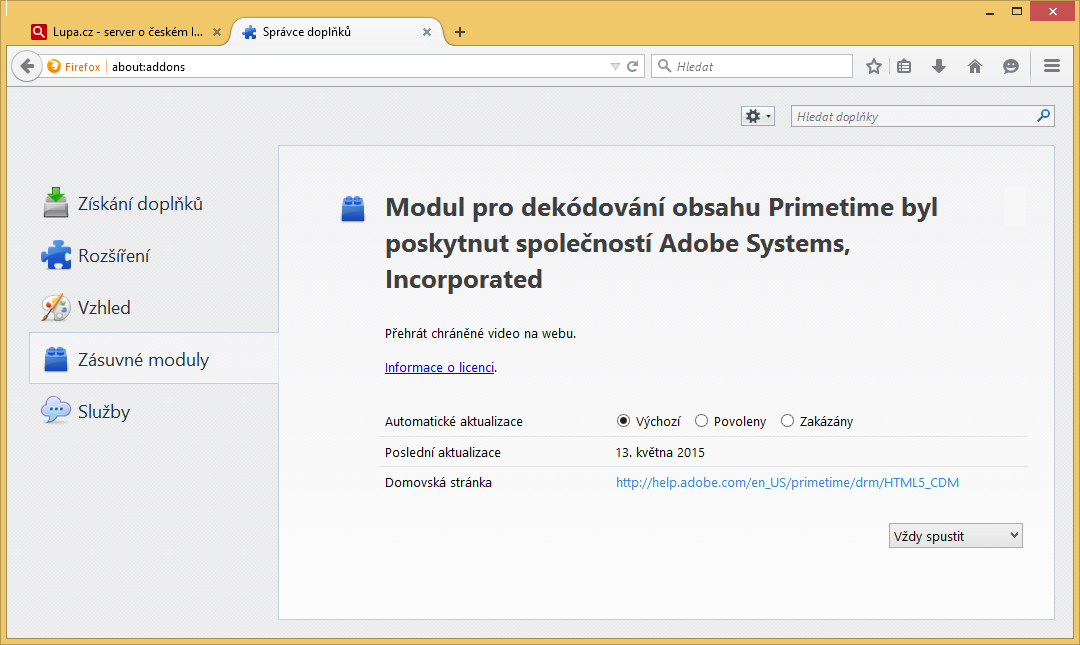Image resolution: width=1080 pixels, height=645 pixels.
Task: Click the back navigation arrow button
Action: pyautogui.click(x=28, y=67)
